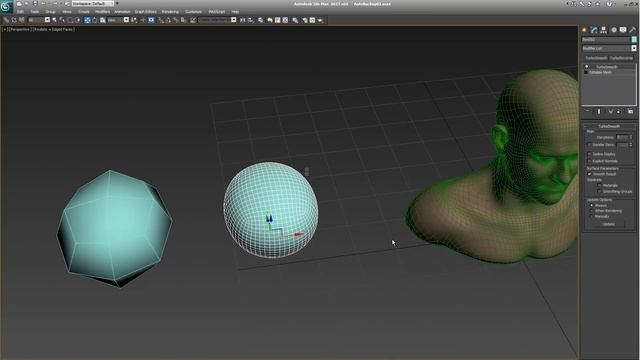
Task: Click the Save File icon in quick access toolbar
Action: click(35, 4)
